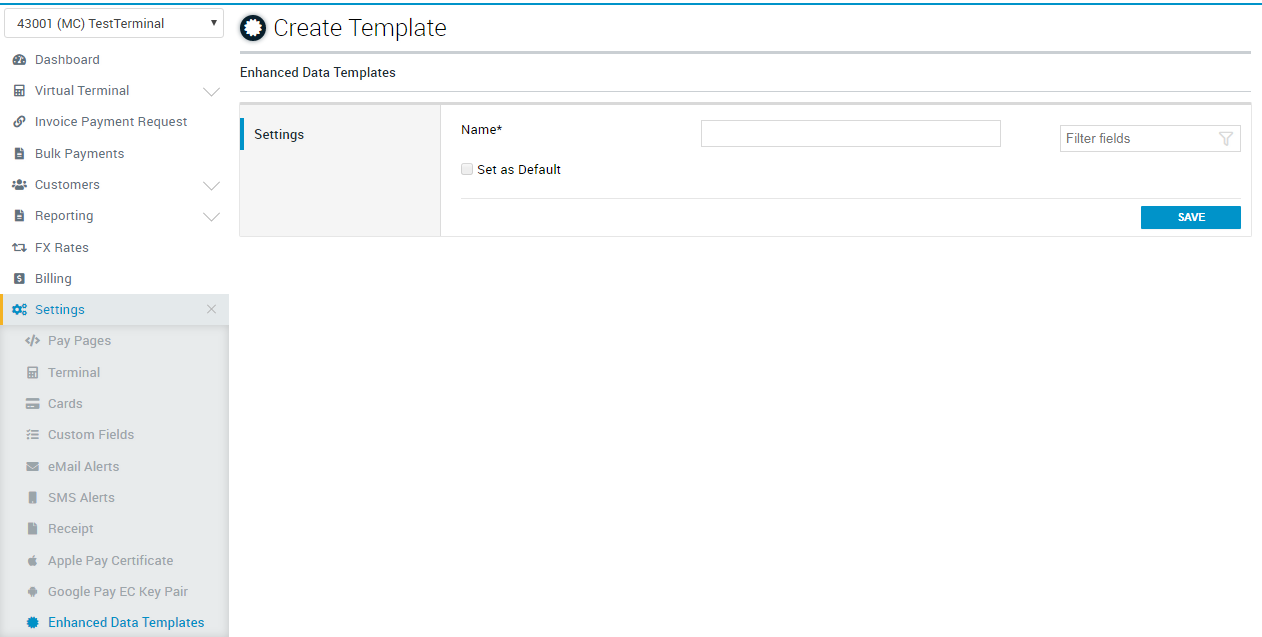The height and width of the screenshot is (637, 1262).
Task: Click the funnel icon in Filter fields
Action: point(1226,139)
